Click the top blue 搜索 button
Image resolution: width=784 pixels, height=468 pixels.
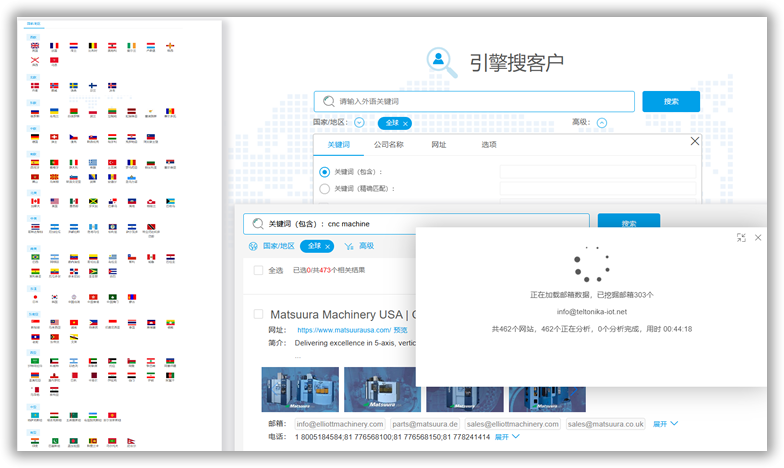671,102
